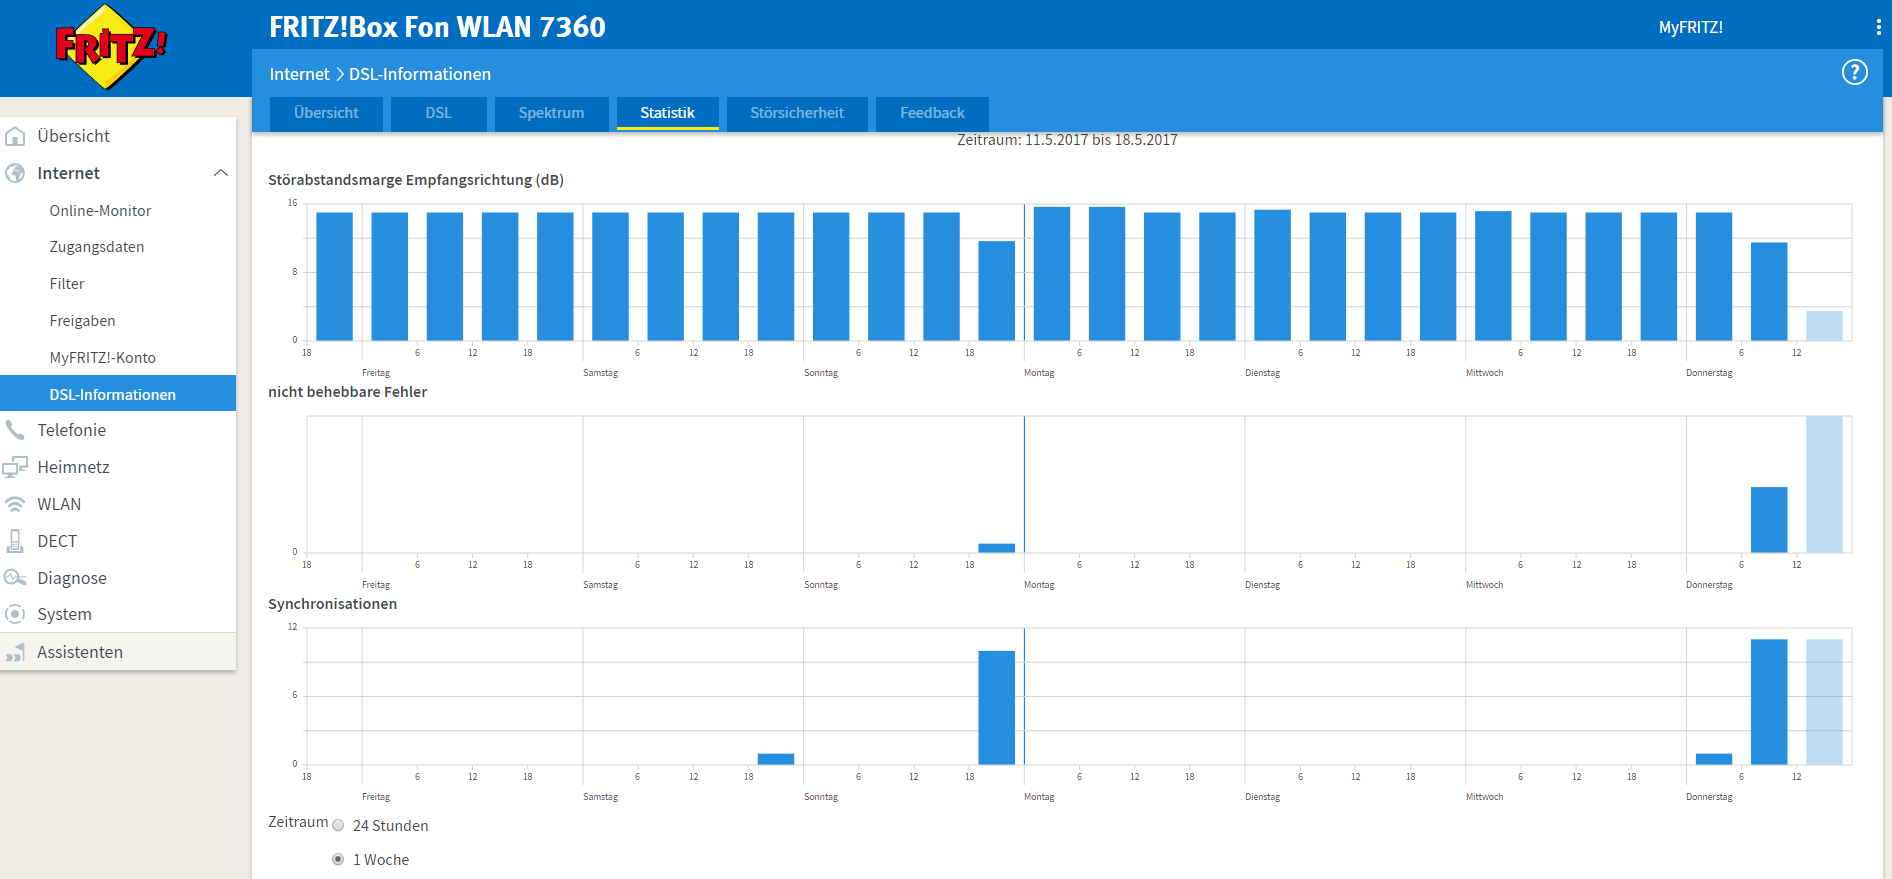Click the WLAN wifi icon
1892x879 pixels.
pyautogui.click(x=16, y=504)
